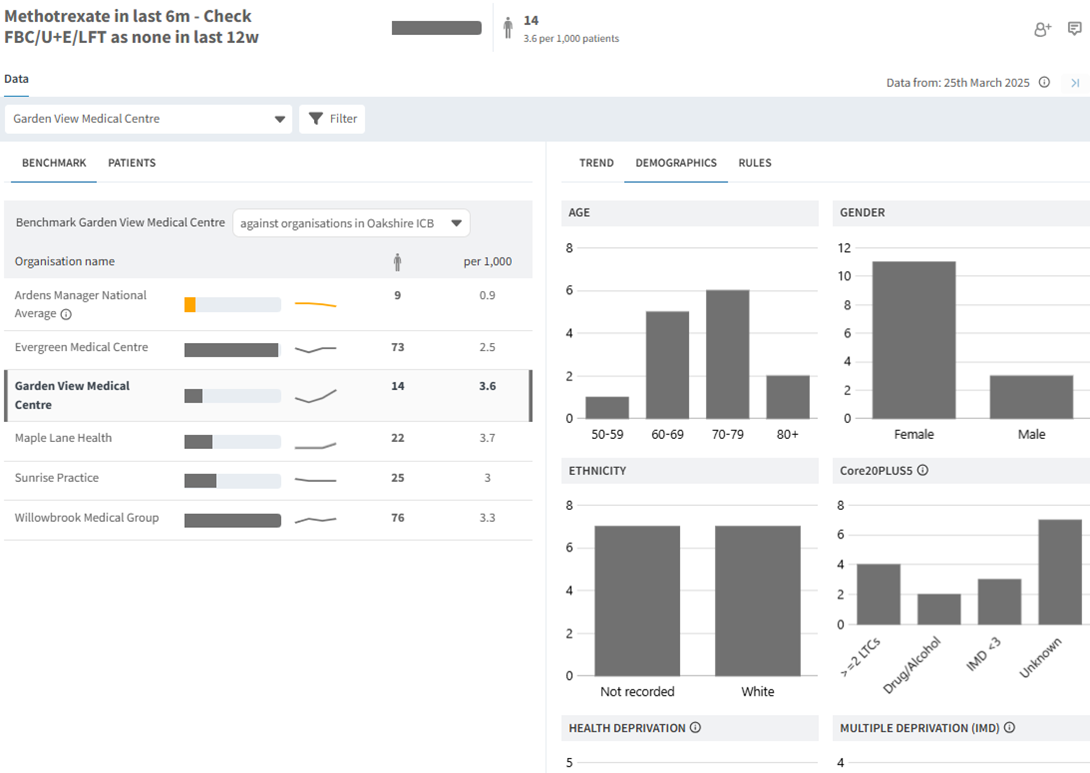1090x773 pixels.
Task: Click the Garden View trend sparkline
Action: (316, 396)
